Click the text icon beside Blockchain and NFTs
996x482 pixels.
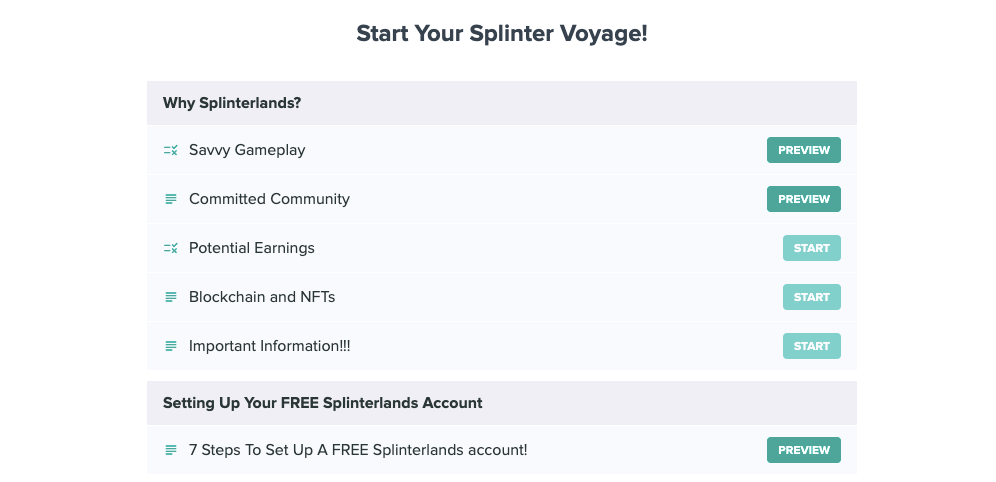click(x=171, y=297)
